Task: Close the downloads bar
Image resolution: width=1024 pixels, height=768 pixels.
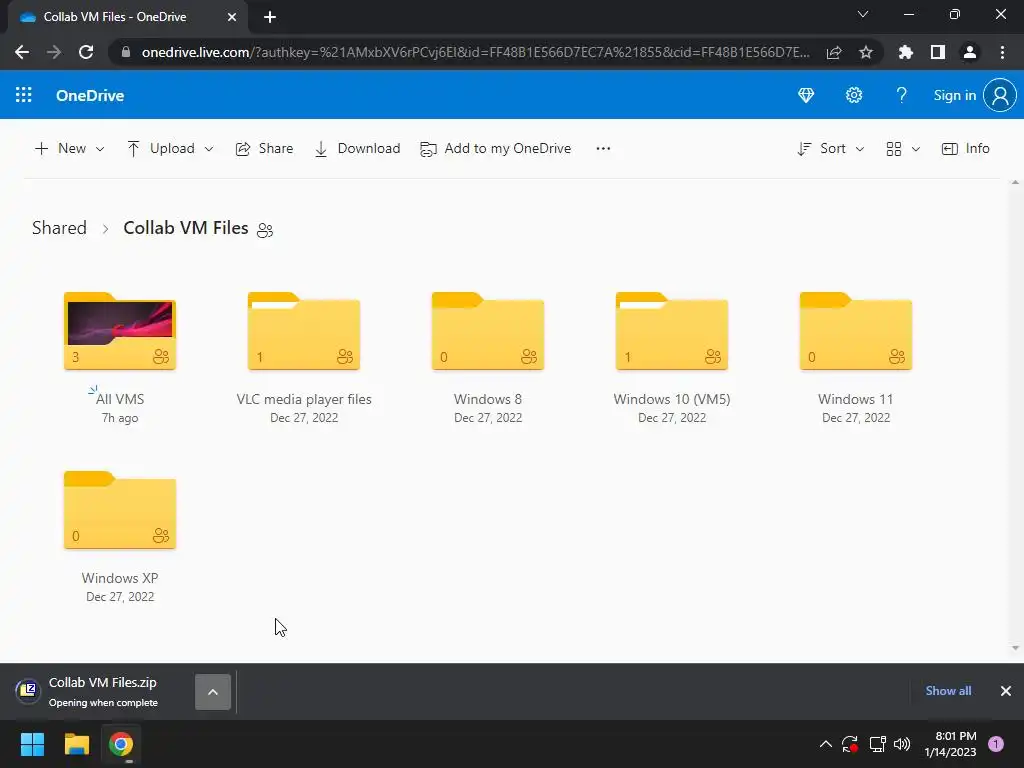Action: pos(1006,691)
